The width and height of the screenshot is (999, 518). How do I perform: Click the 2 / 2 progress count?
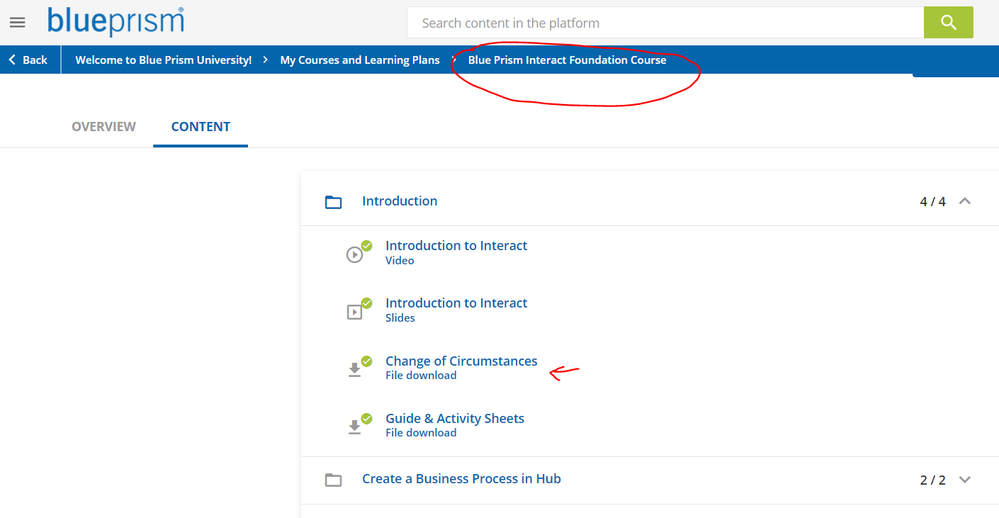932,480
